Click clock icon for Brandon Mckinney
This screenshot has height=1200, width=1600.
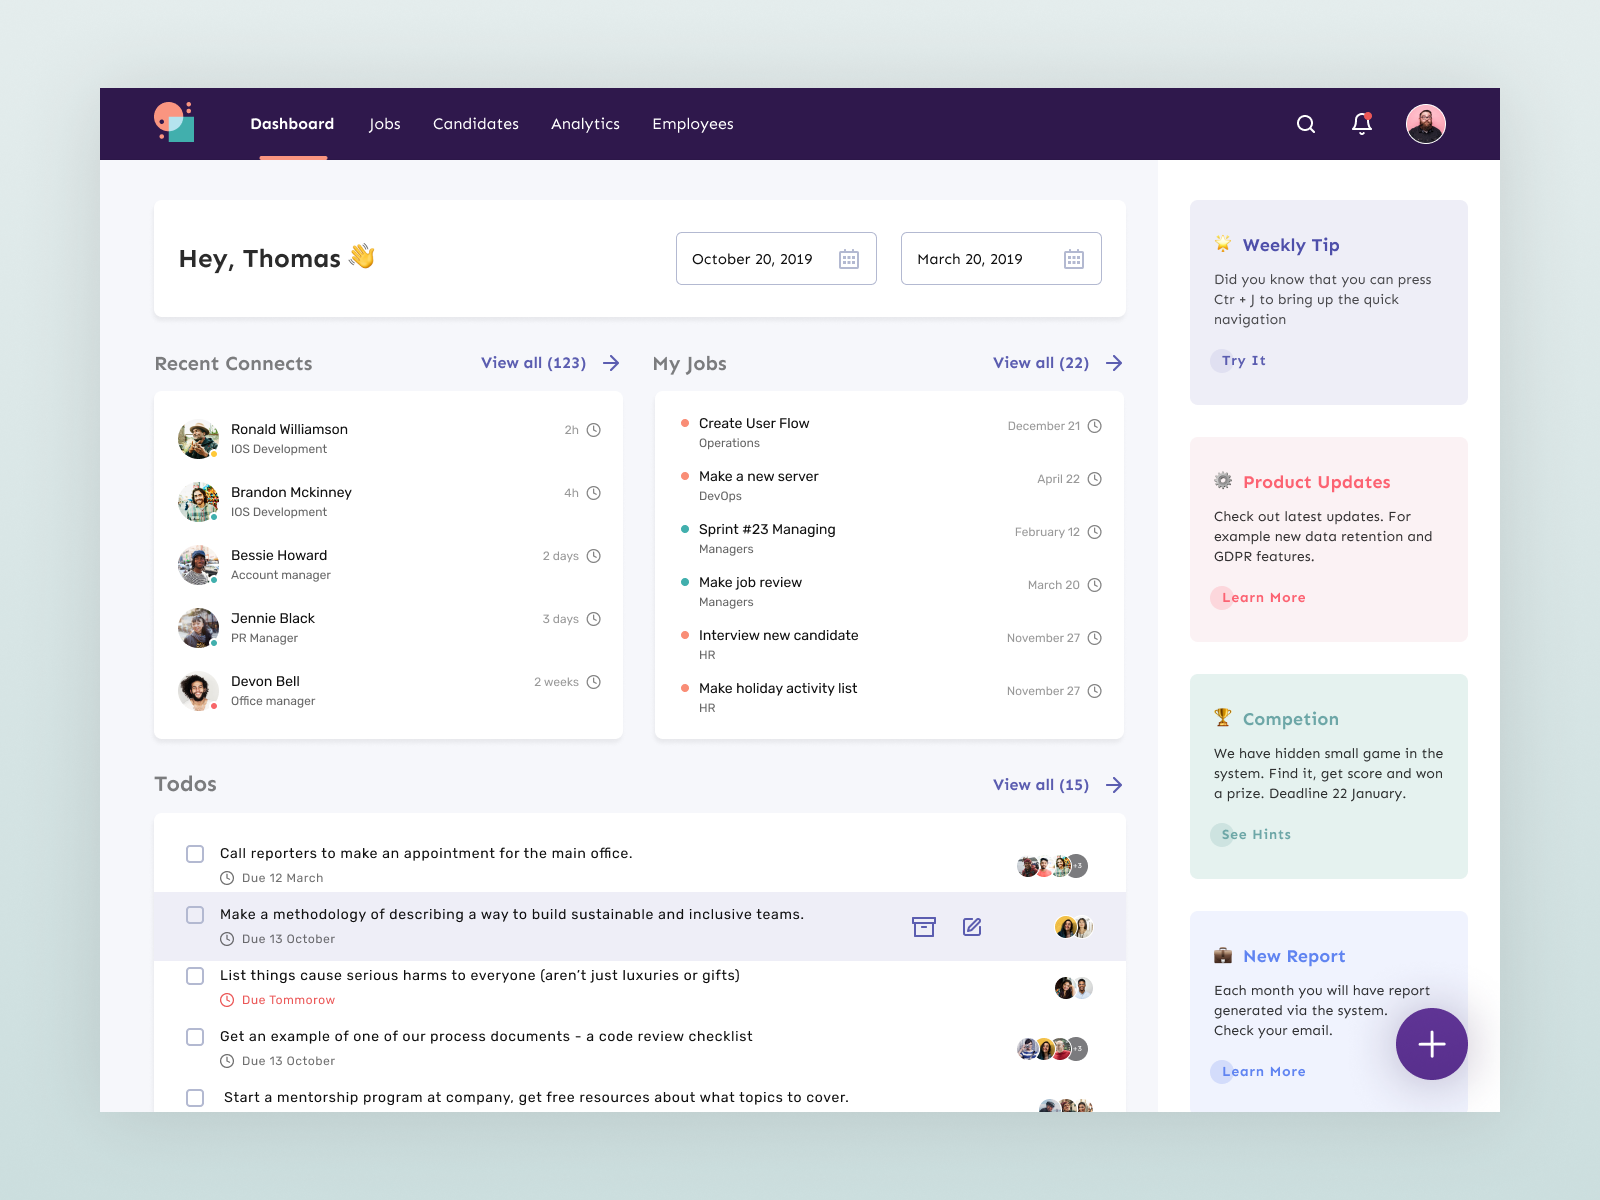coord(594,493)
